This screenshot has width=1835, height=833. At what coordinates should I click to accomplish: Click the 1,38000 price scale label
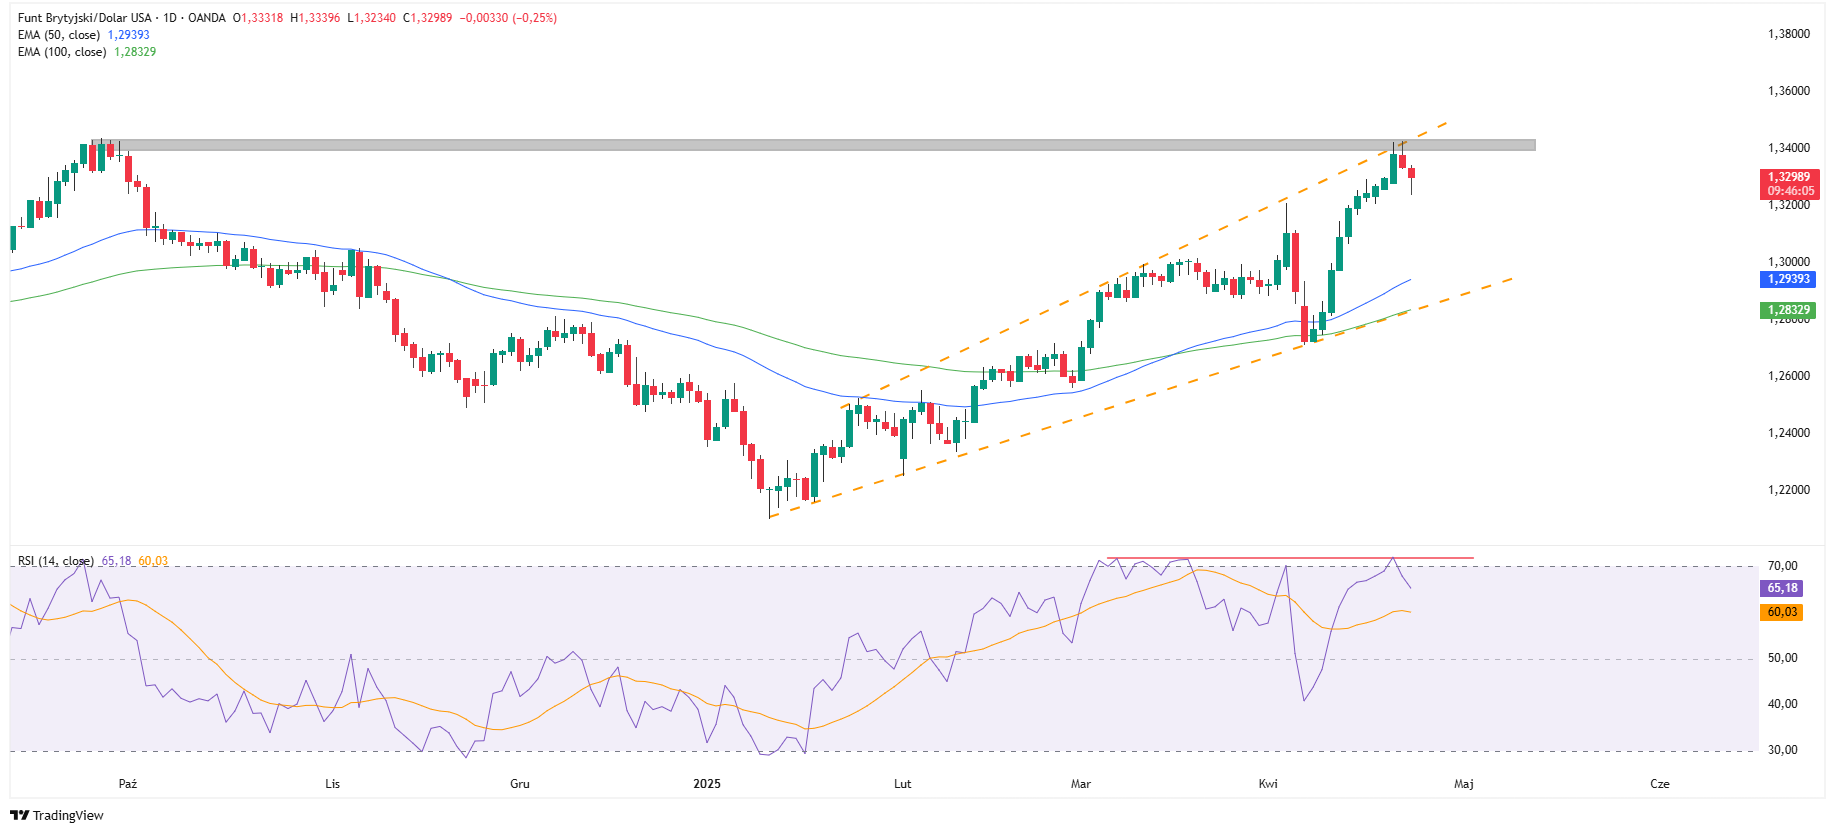[x=1789, y=34]
